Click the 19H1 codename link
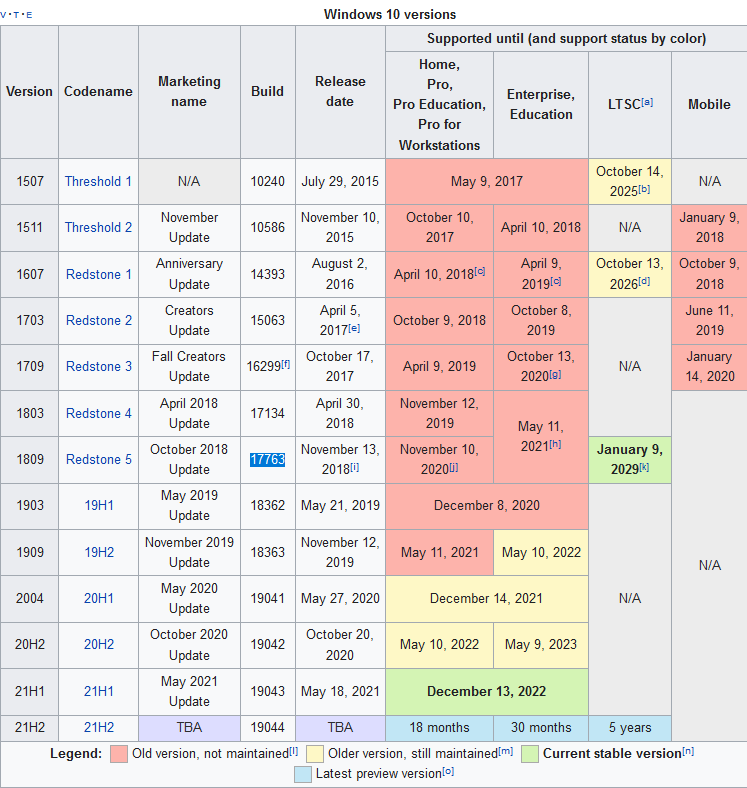The image size is (747, 788). tap(99, 505)
